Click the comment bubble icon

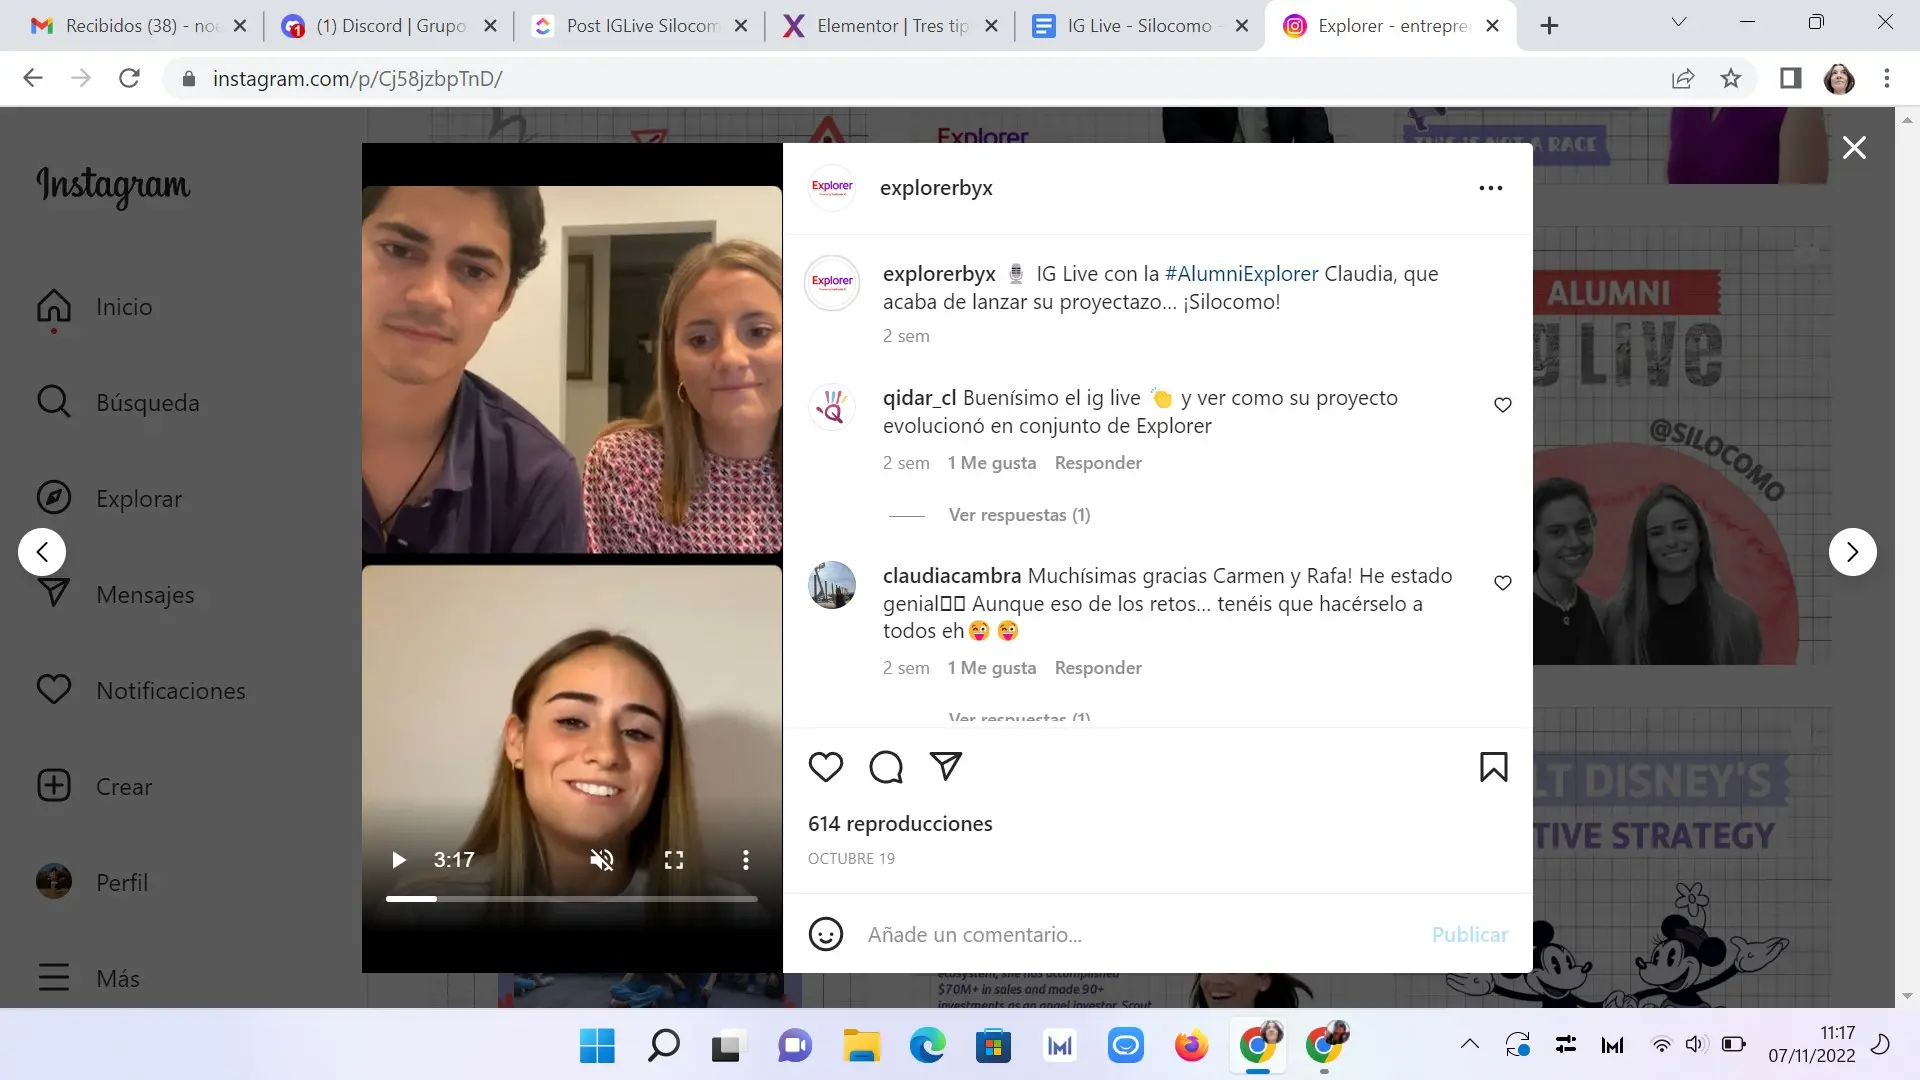(x=886, y=767)
